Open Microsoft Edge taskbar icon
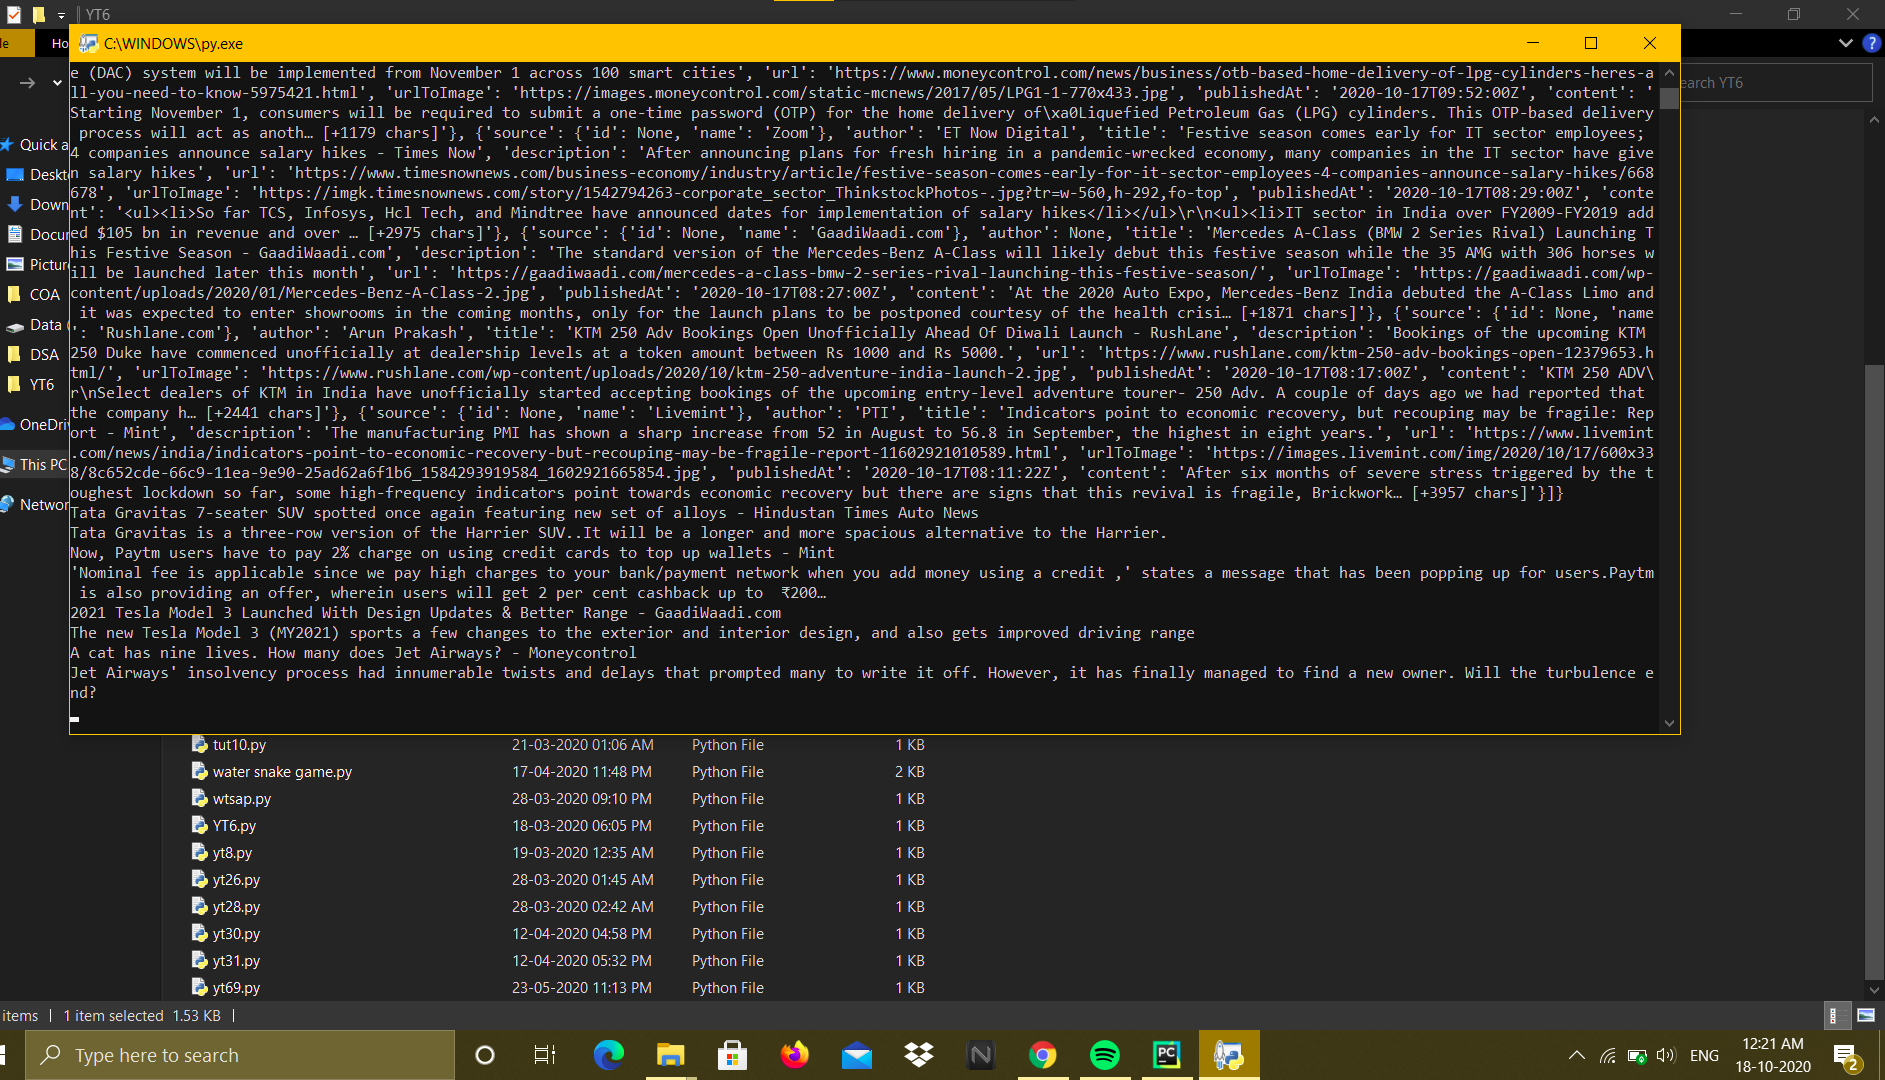 pos(608,1055)
